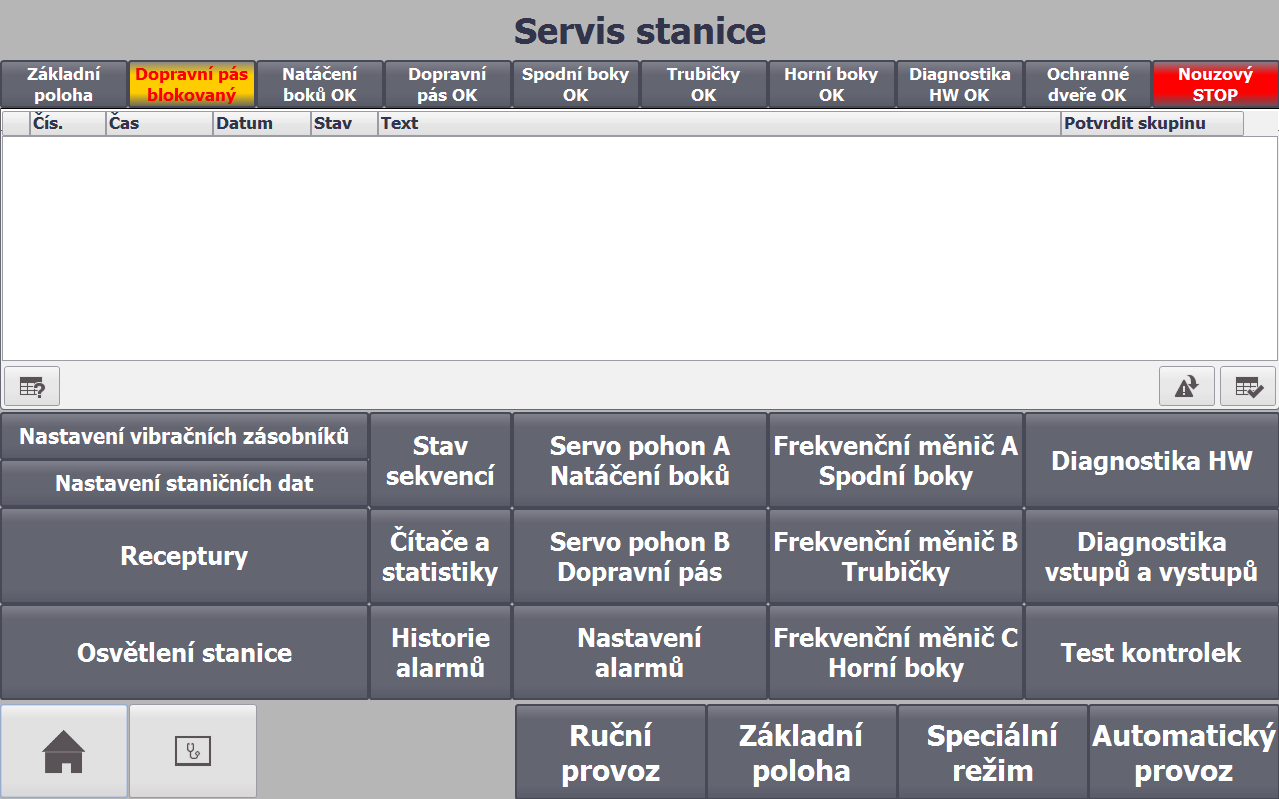The image size is (1279, 799).
Task: Go to the Home screen icon
Action: 64,751
